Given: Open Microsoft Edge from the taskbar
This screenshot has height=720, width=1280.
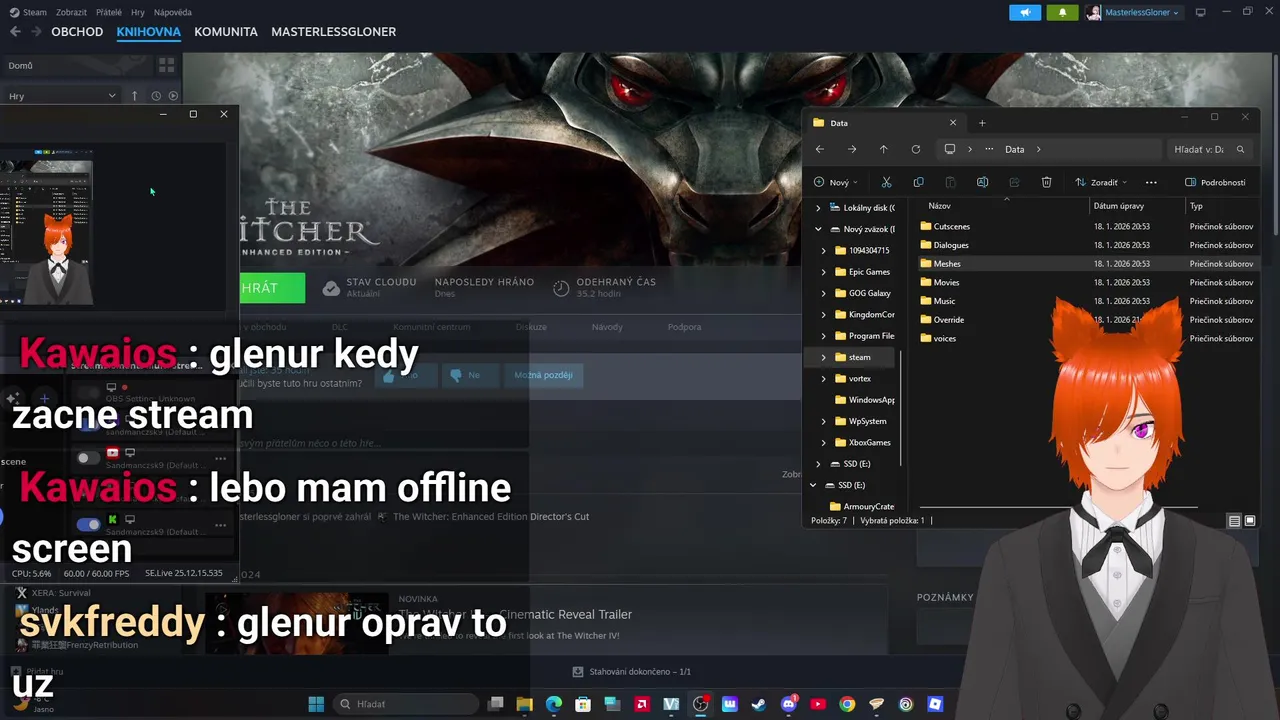Looking at the screenshot, I should coord(554,704).
